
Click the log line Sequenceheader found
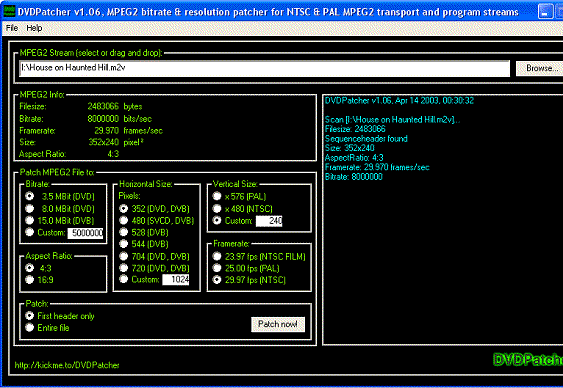[x=366, y=139]
